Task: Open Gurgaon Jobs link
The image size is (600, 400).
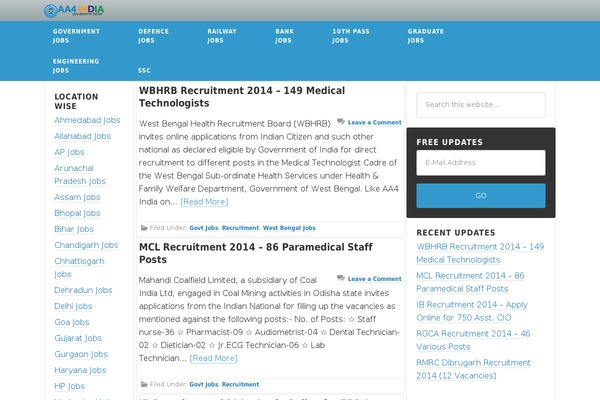Action: click(81, 354)
